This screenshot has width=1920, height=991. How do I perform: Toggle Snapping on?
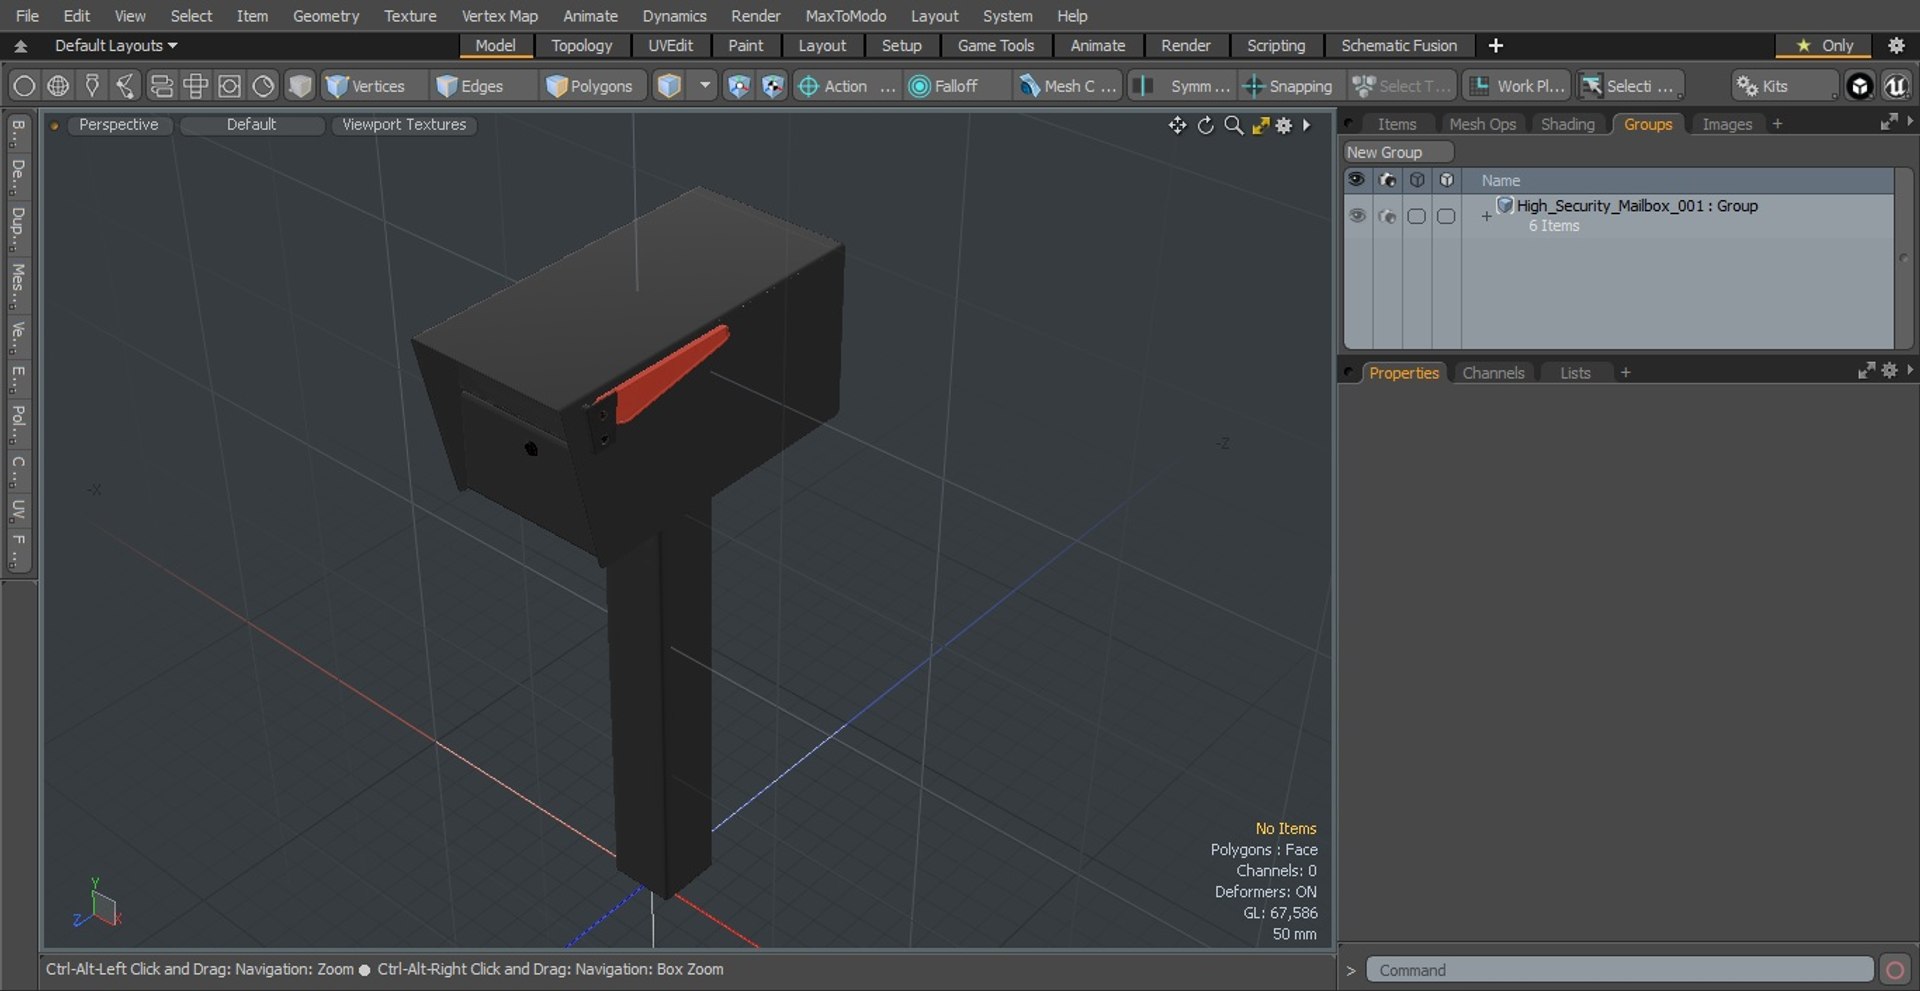[x=1288, y=86]
